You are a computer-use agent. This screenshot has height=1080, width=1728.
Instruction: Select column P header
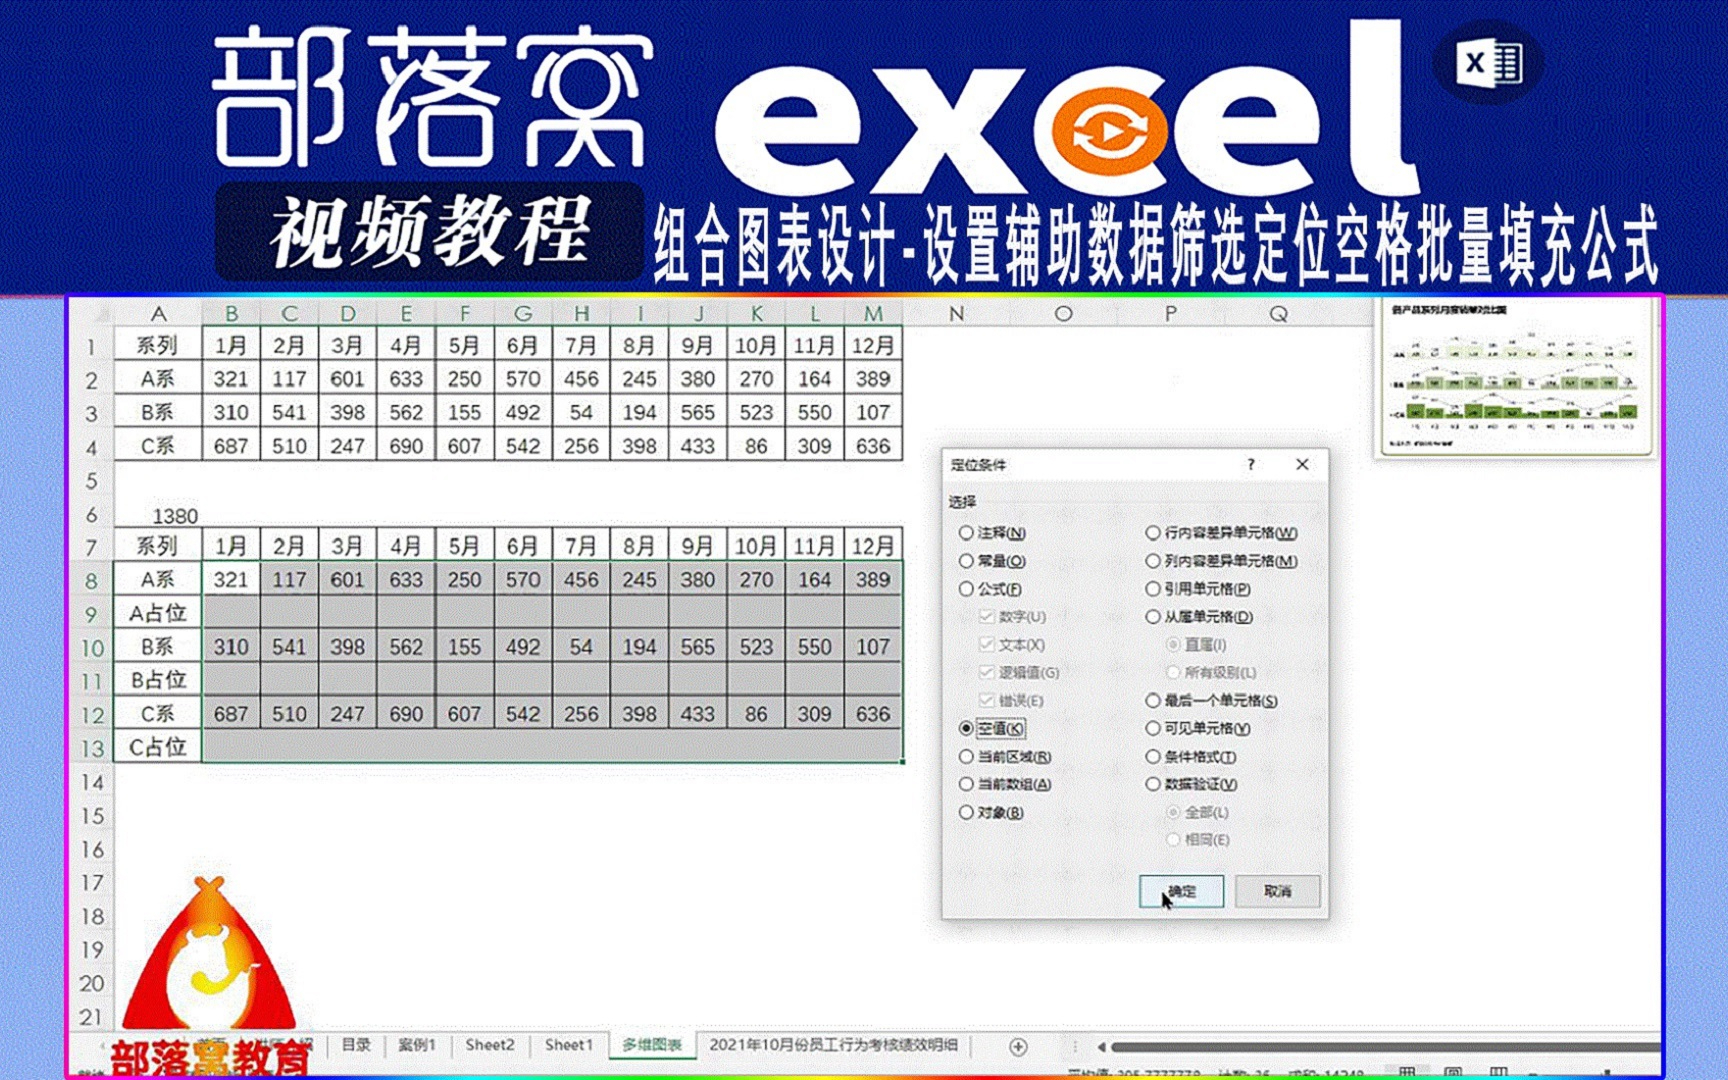1170,313
